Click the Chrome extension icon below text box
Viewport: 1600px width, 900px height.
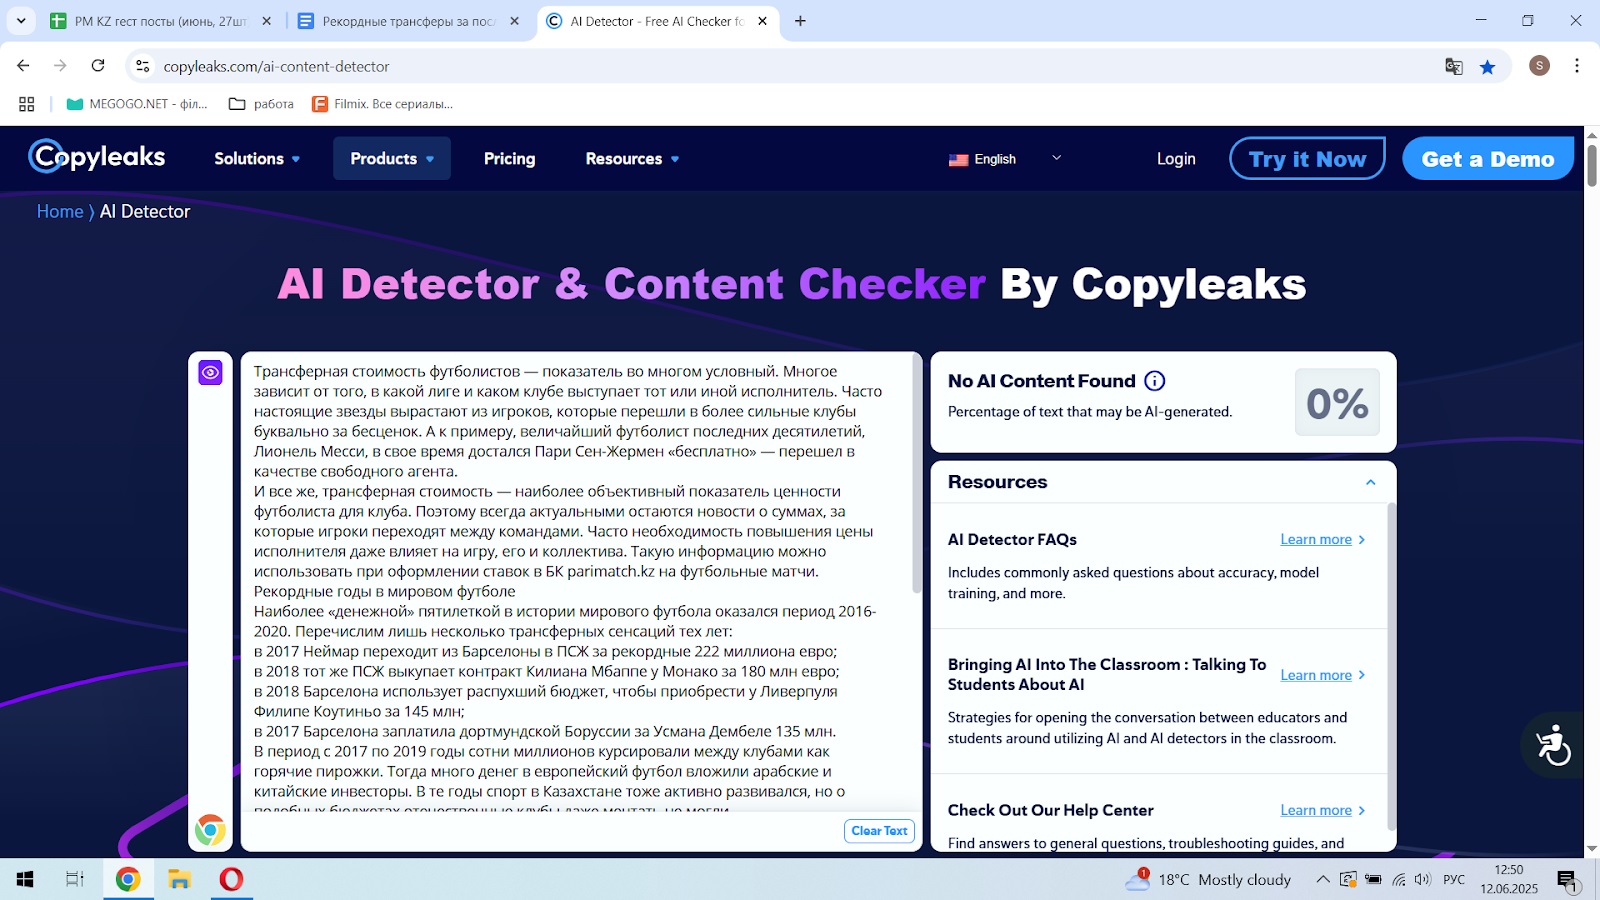tap(210, 830)
